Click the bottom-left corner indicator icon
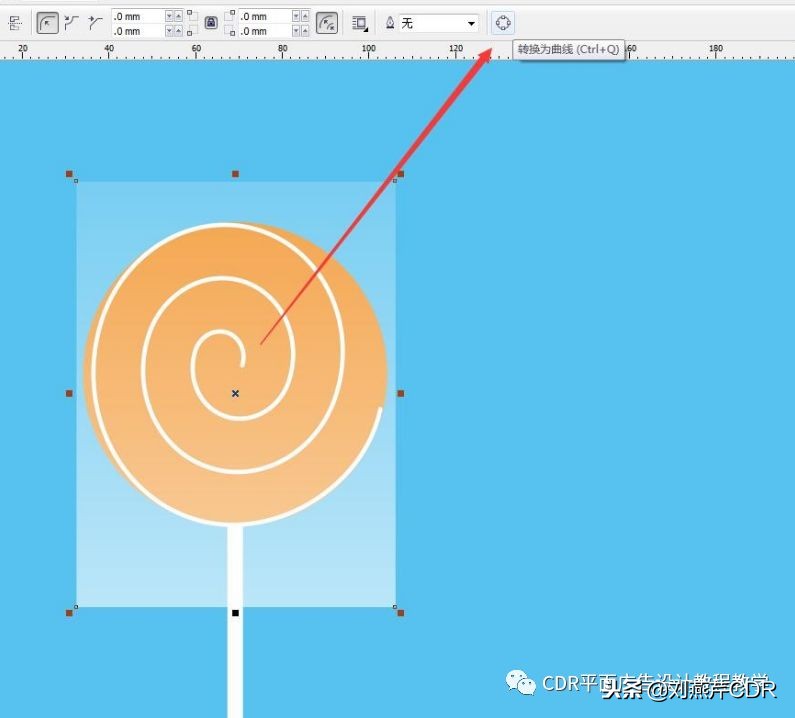The width and height of the screenshot is (795, 718). point(192,31)
